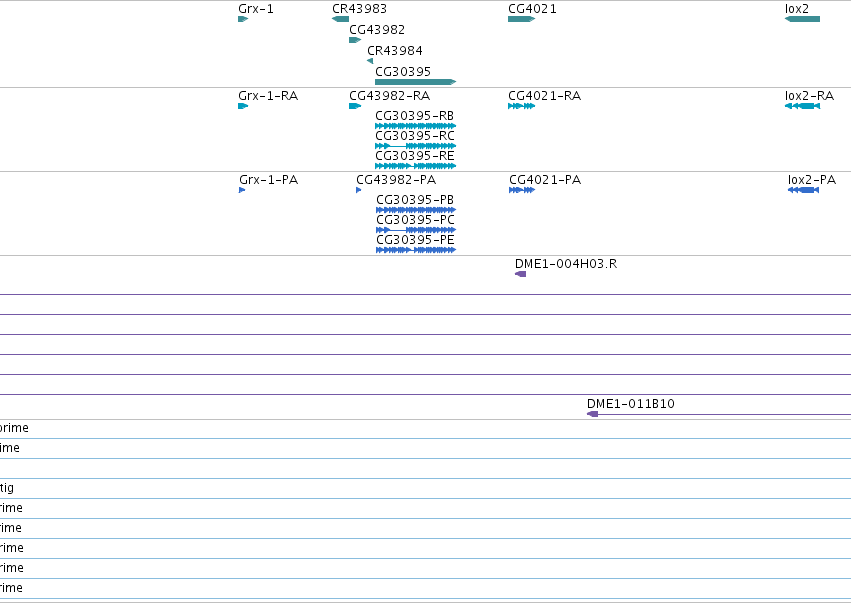
Task: Click the CG43982 gene label
Action: (377, 30)
